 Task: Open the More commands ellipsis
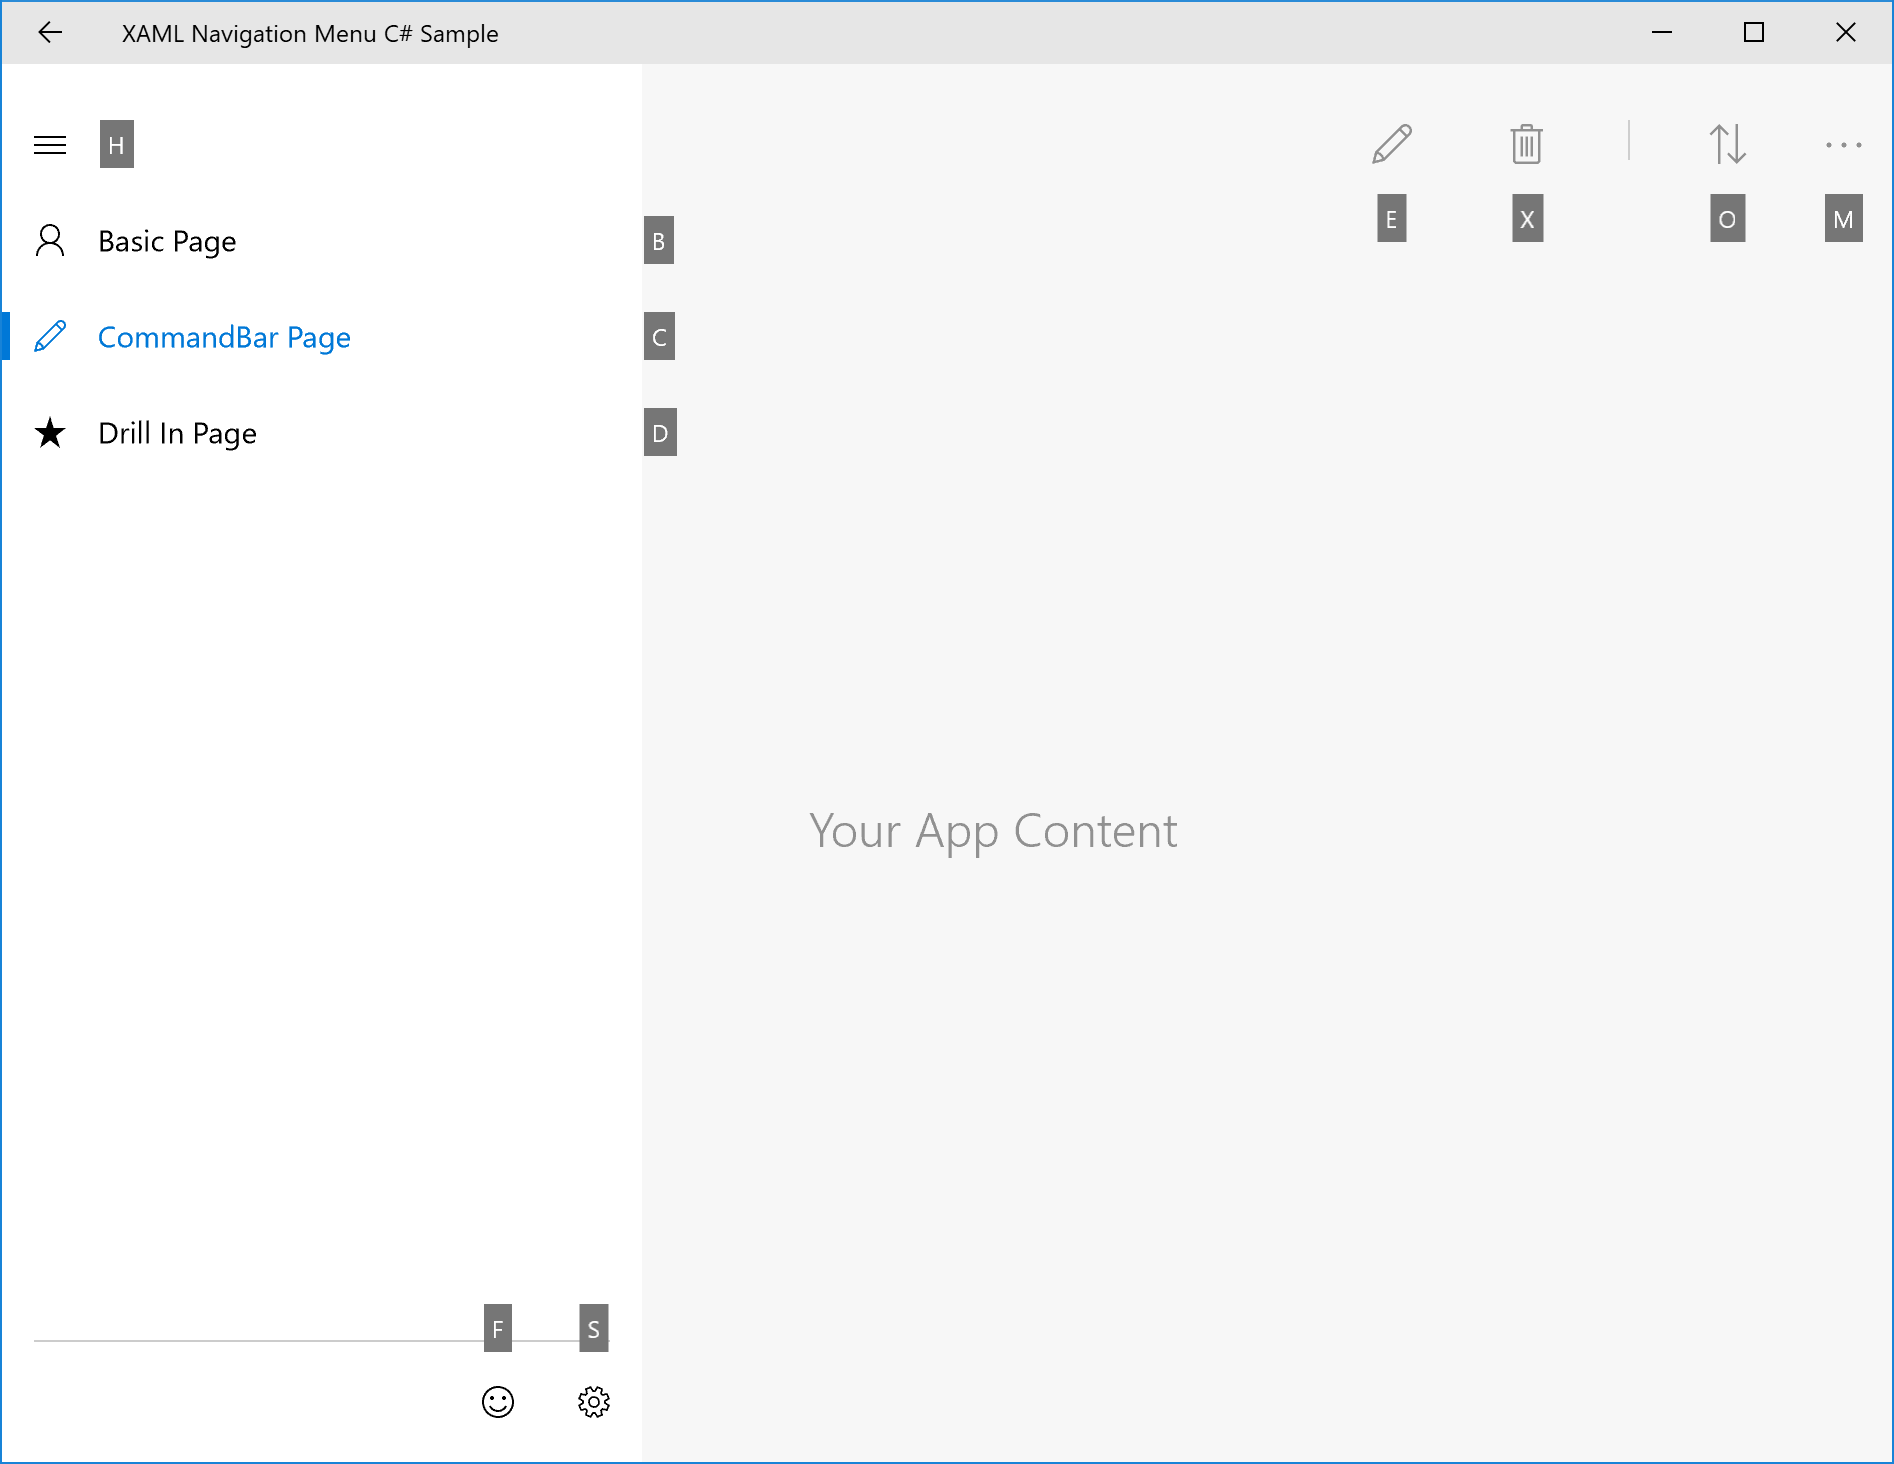(x=1843, y=144)
